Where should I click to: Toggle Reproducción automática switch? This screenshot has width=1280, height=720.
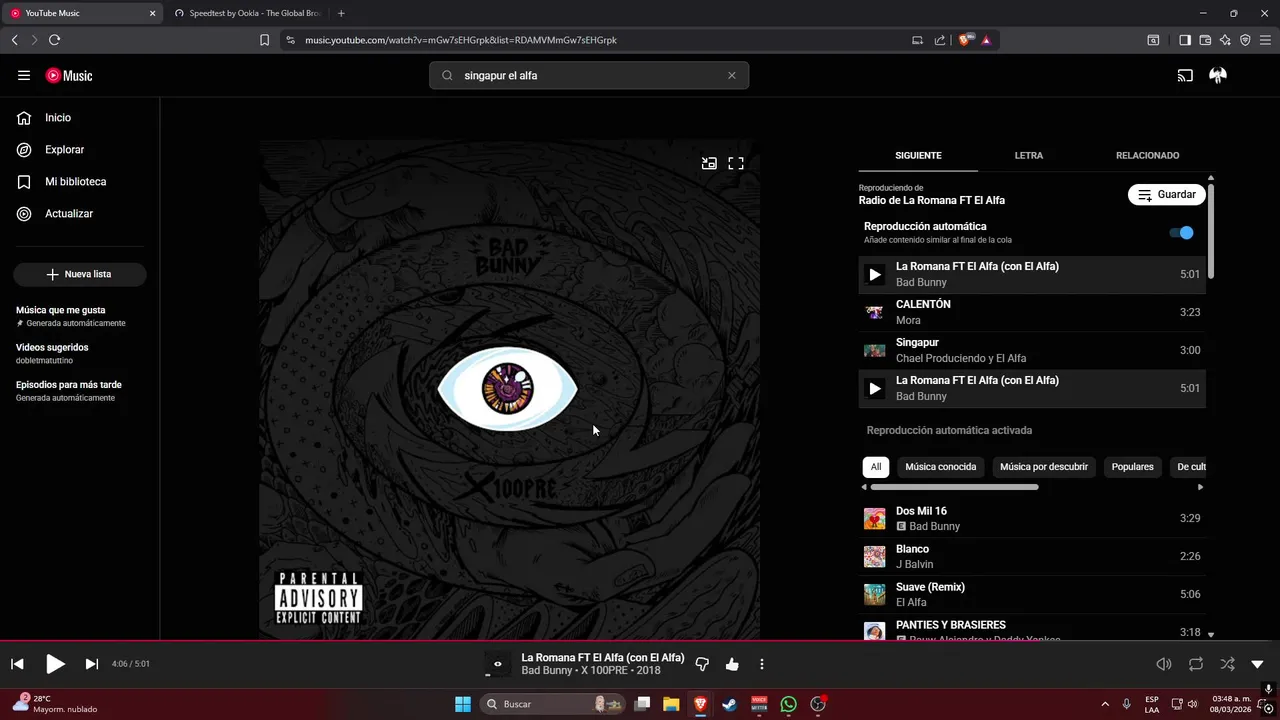1182,233
